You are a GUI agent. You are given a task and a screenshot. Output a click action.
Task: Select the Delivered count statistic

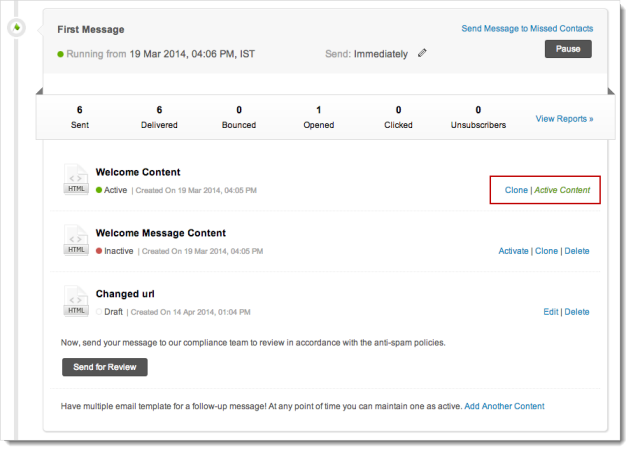(x=159, y=117)
